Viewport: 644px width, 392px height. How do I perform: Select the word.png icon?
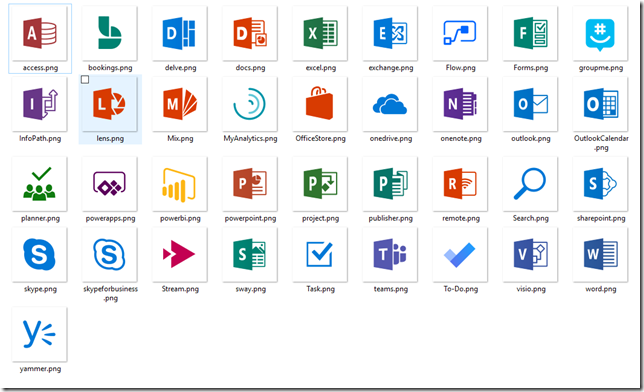(x=600, y=254)
